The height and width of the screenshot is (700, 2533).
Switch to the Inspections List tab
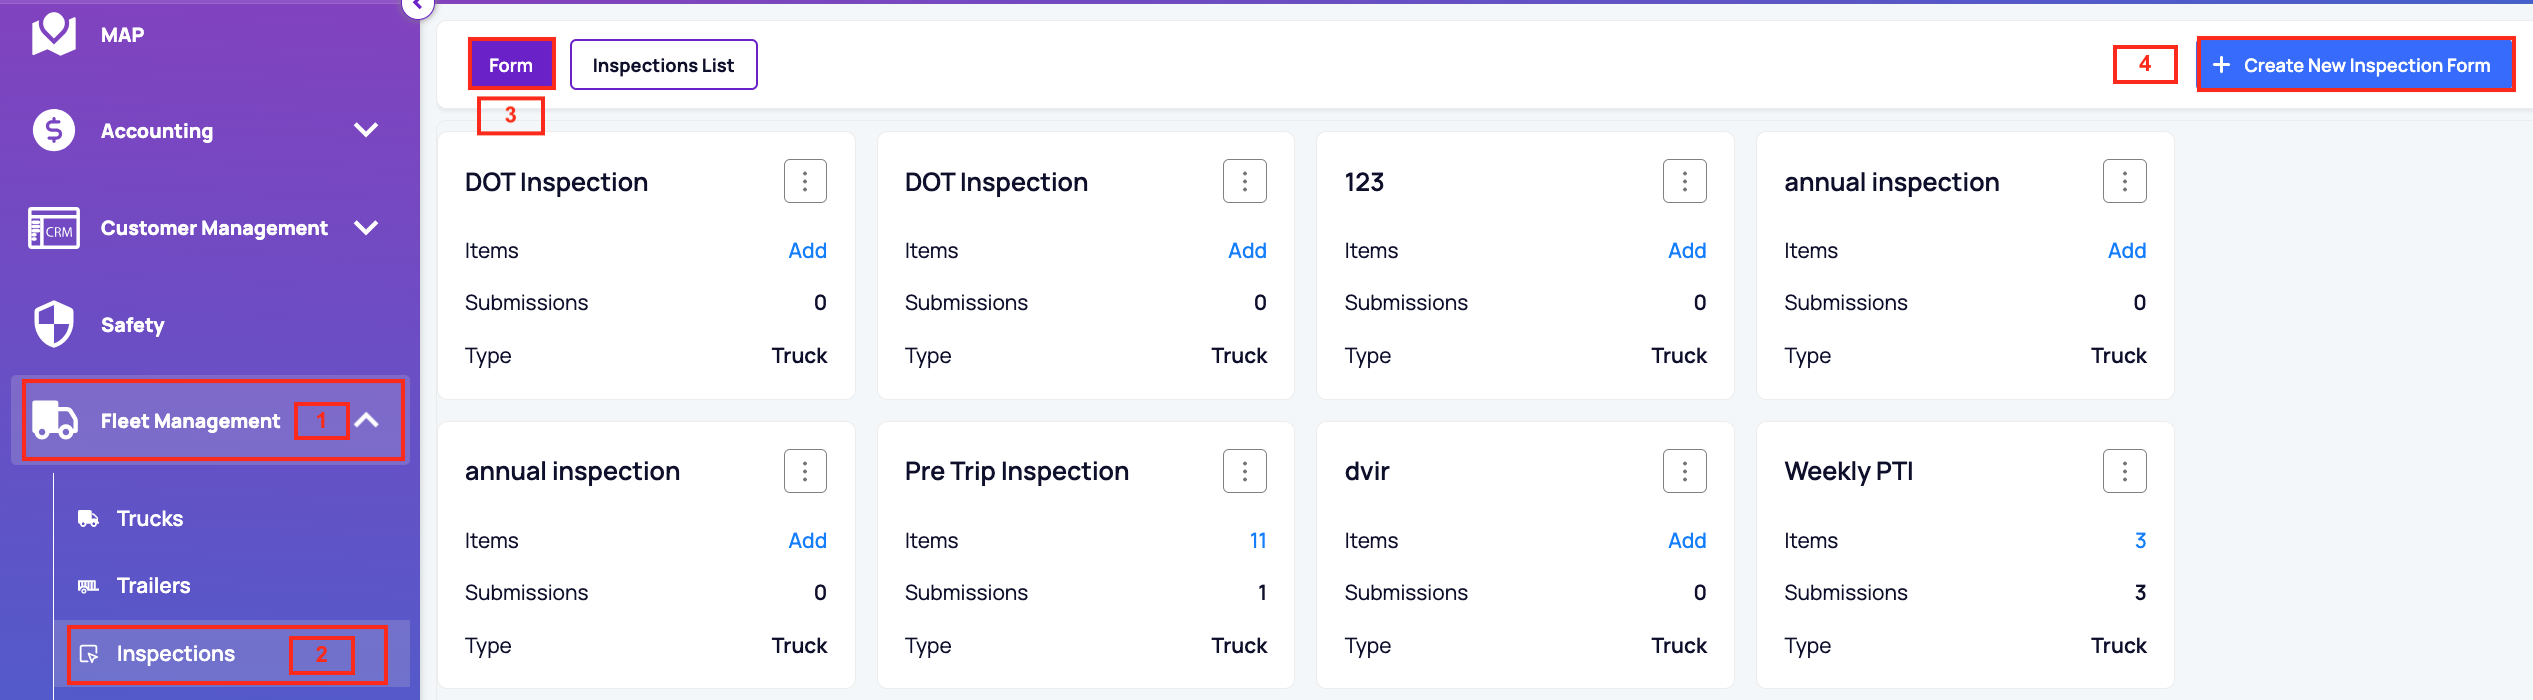(x=663, y=65)
